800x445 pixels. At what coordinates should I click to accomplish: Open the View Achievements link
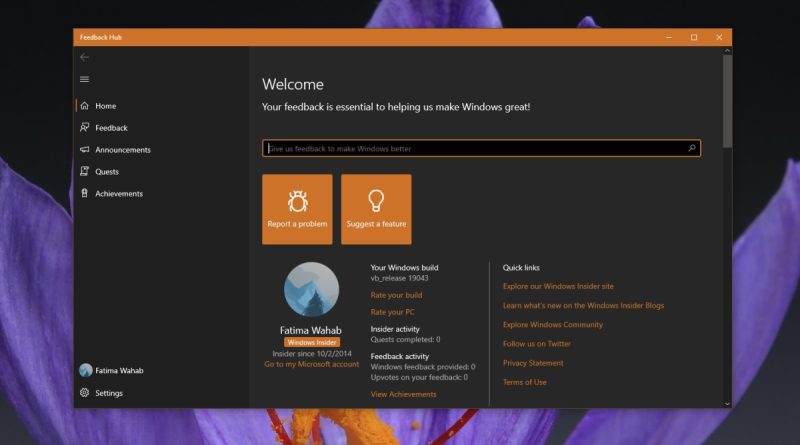[x=403, y=394]
